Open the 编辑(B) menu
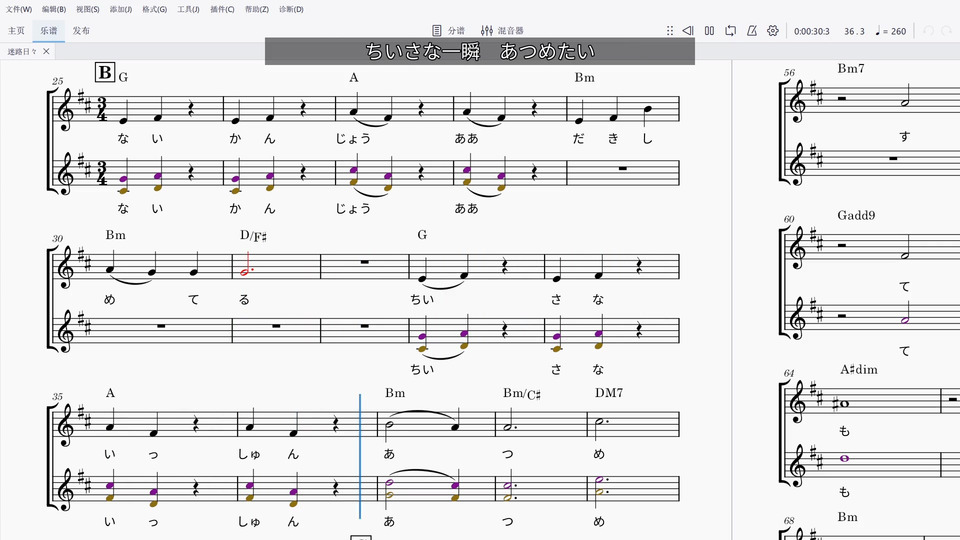This screenshot has width=960, height=540. pyautogui.click(x=54, y=9)
